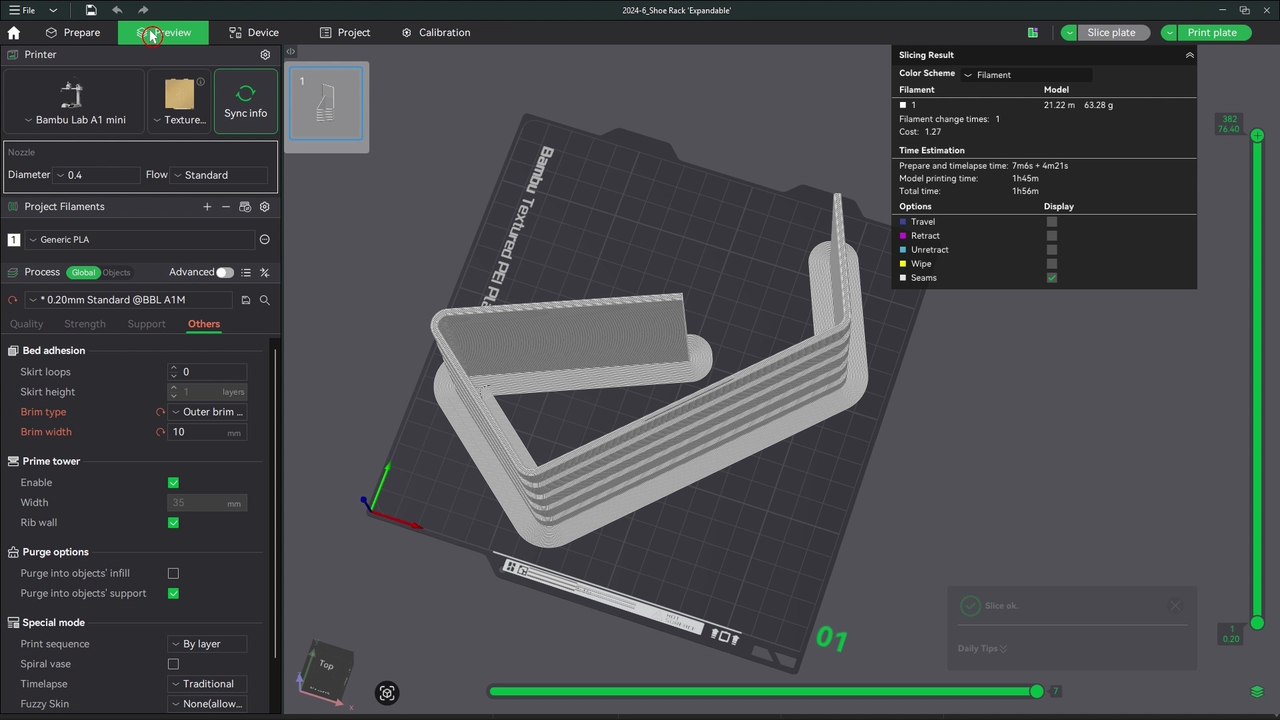Open printer settings gear icon
Screen dimensions: 1280x720
[265, 55]
